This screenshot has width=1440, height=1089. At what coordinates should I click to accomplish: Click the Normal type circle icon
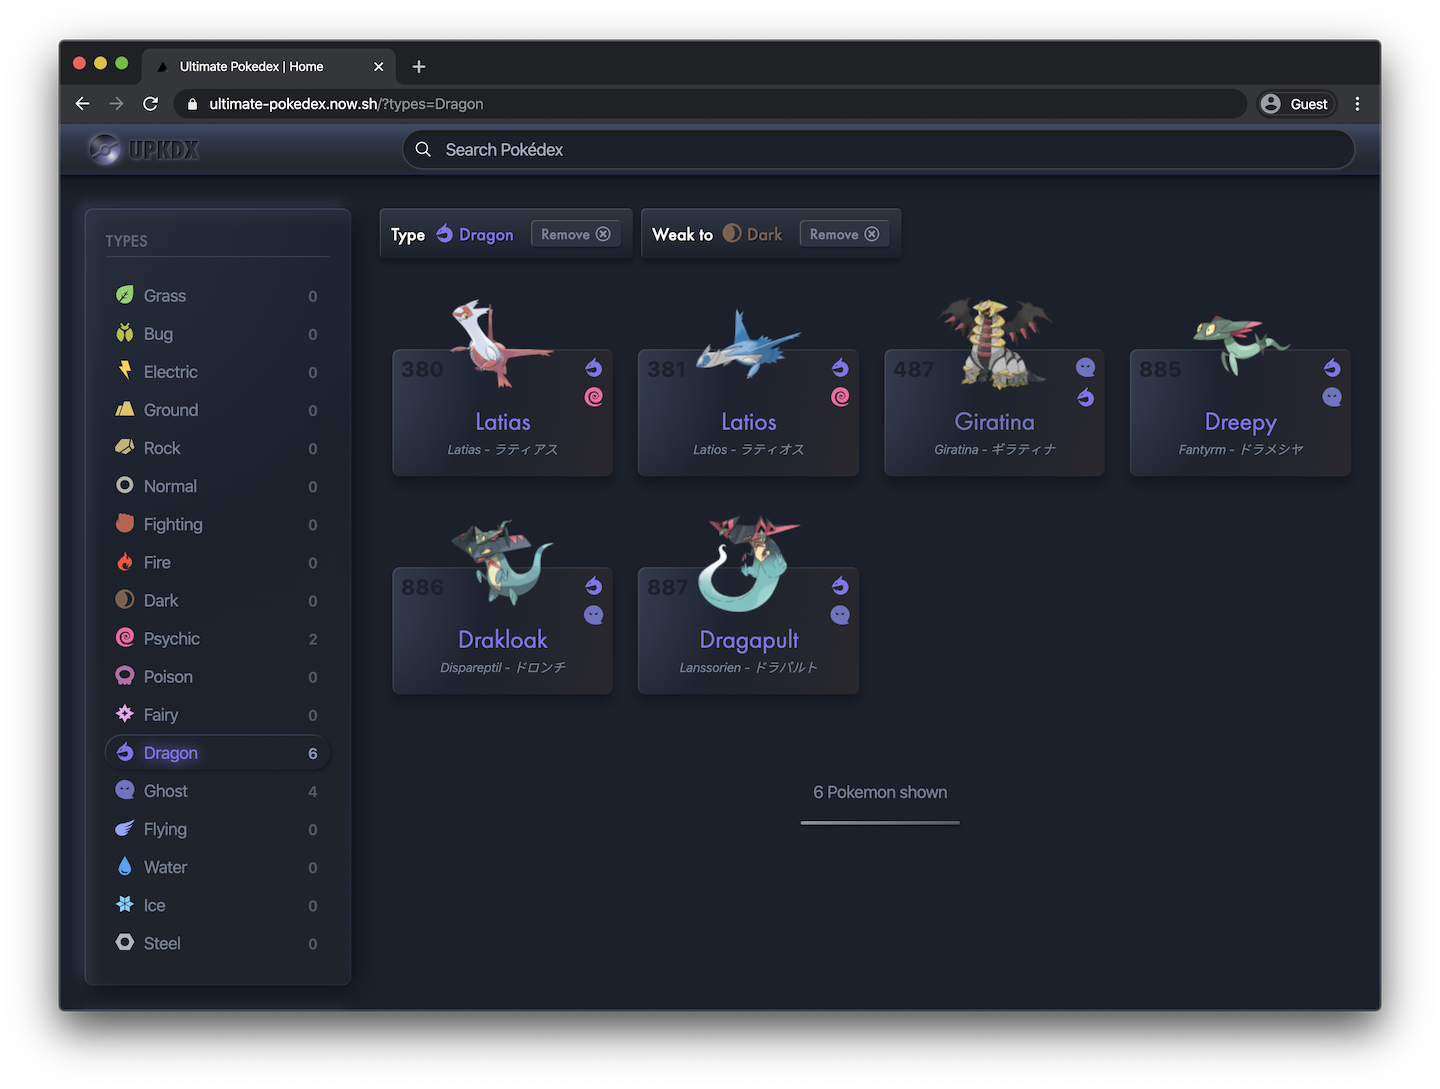125,485
